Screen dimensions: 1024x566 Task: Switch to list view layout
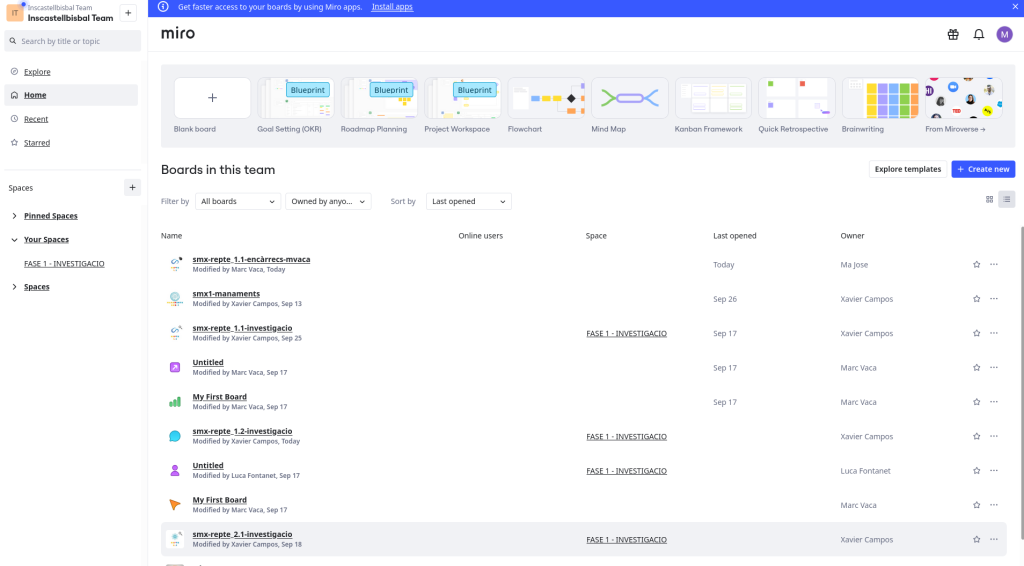coord(1007,199)
